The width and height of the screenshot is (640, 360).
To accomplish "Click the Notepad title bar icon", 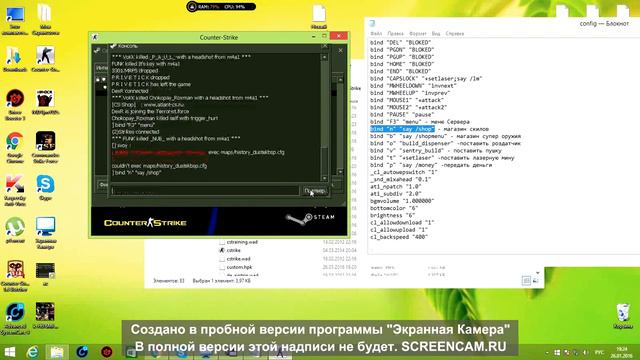I will 372,24.
